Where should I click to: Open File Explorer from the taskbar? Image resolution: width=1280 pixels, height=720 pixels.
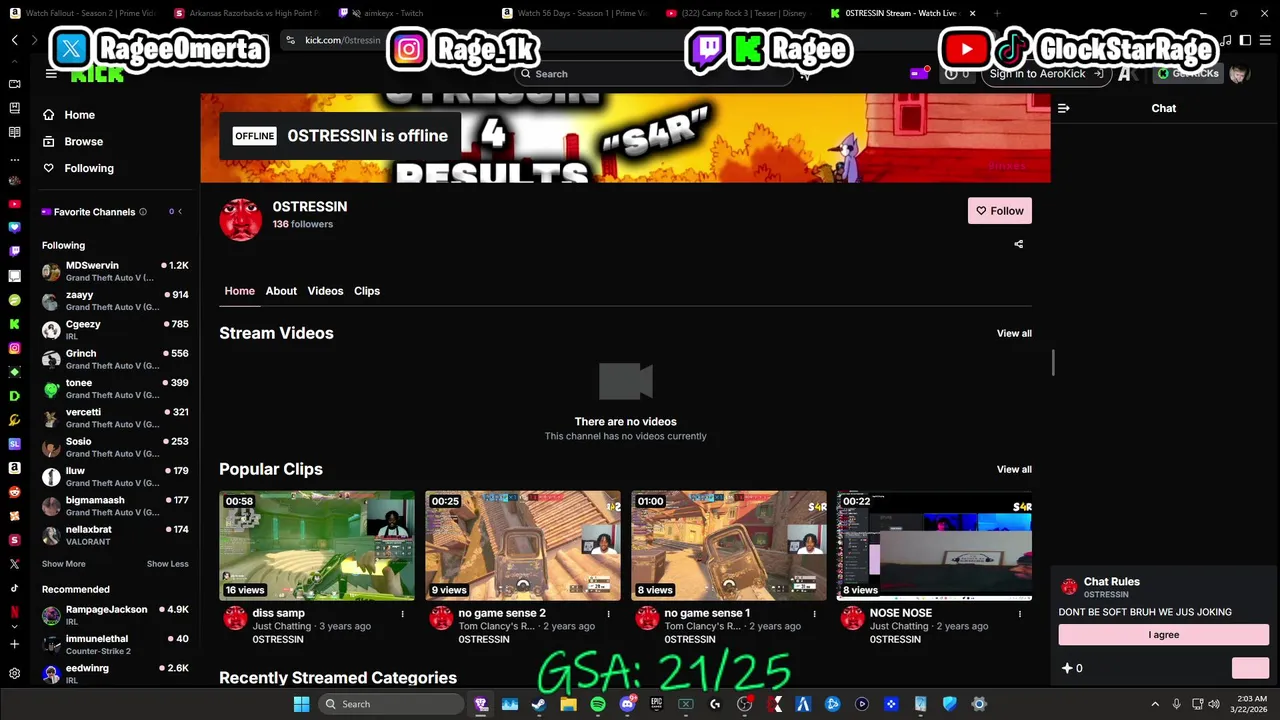568,704
